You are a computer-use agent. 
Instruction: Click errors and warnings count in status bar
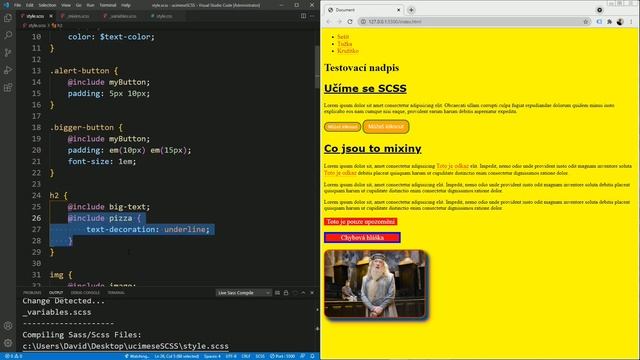[13, 356]
